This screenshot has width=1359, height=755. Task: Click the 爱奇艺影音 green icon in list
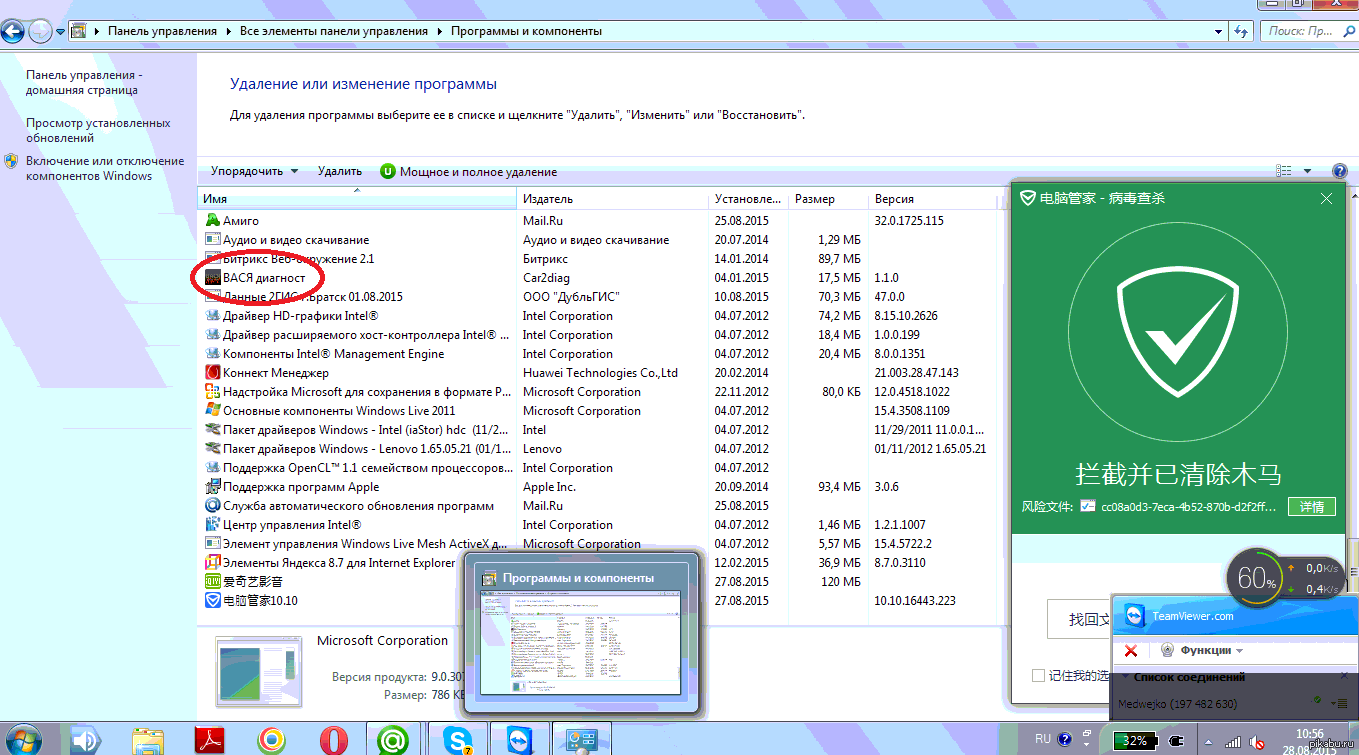212,581
